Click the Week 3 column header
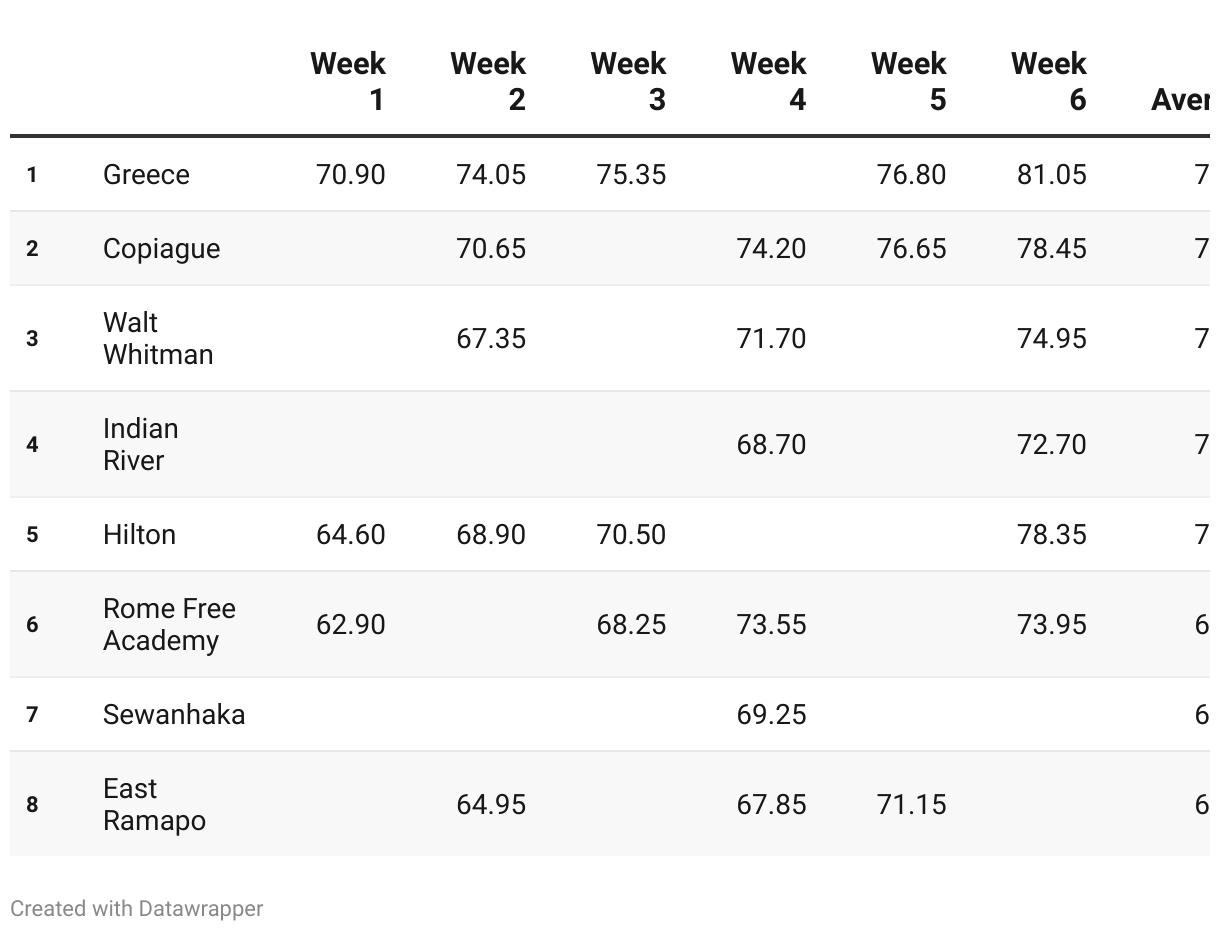Viewport: 1220px width, 932px height. [x=628, y=81]
